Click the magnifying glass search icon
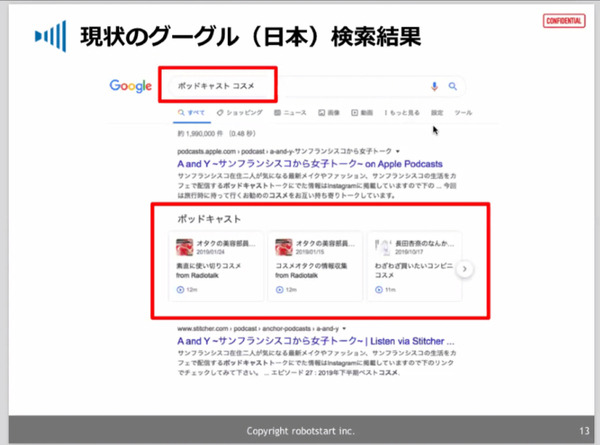The image size is (600, 445). click(x=453, y=86)
